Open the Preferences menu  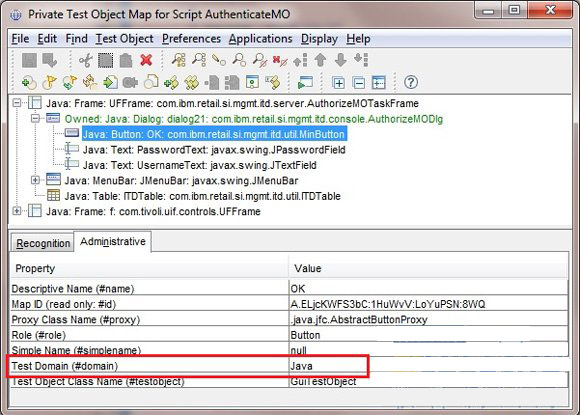[x=191, y=38]
